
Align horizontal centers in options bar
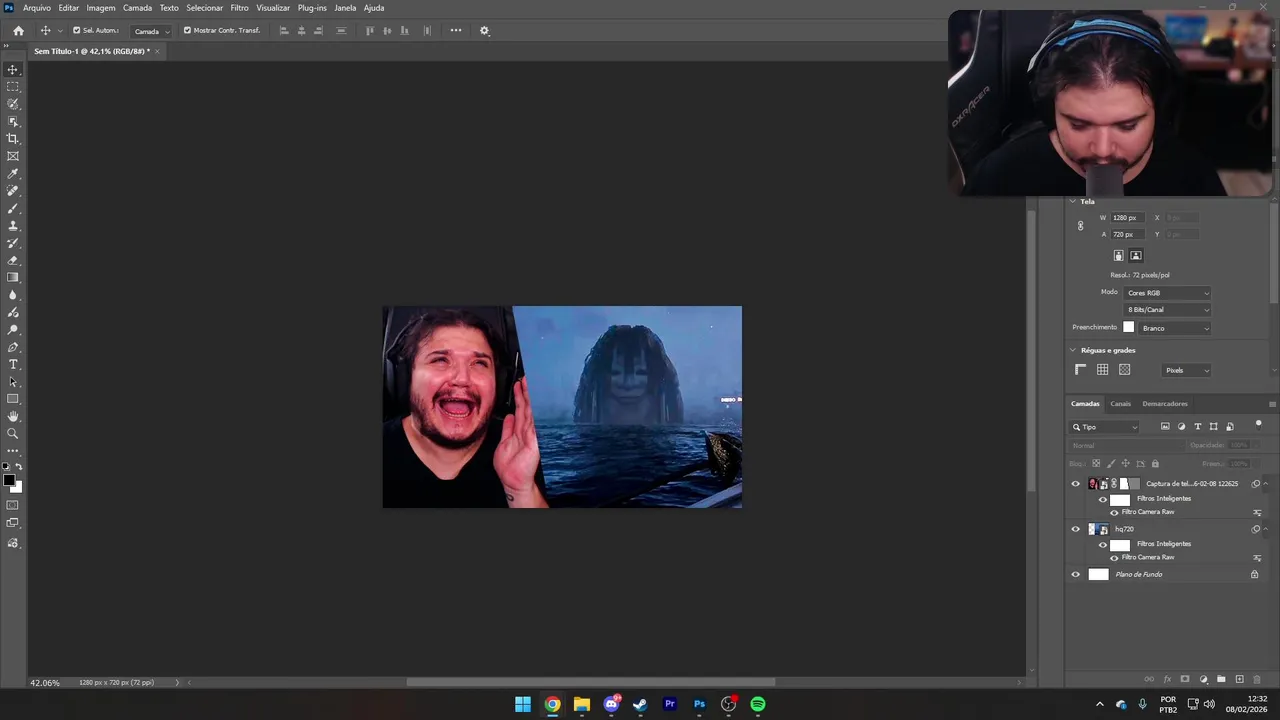(301, 31)
